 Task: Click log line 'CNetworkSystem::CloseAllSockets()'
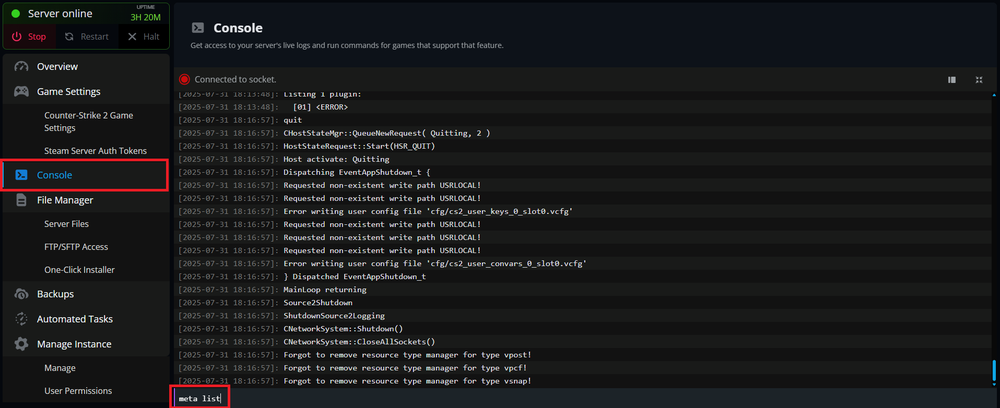(359, 342)
